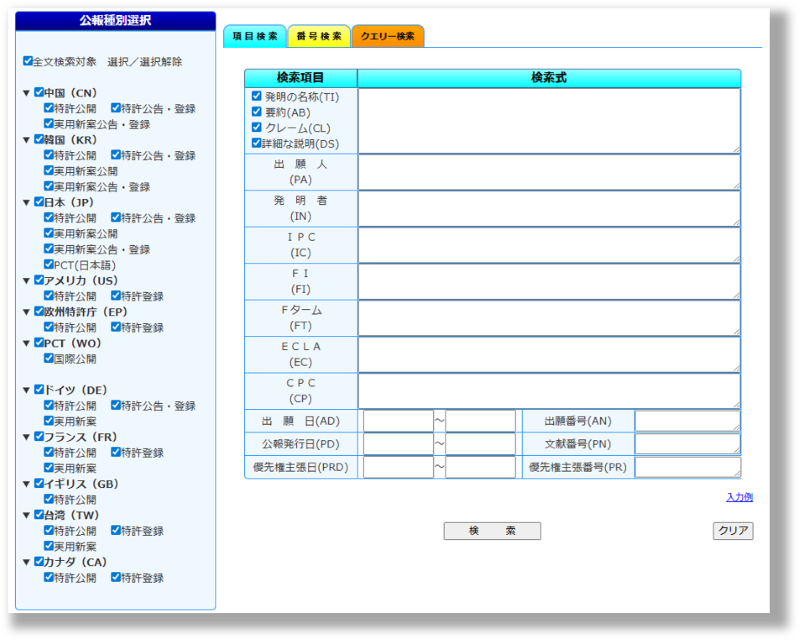
Task: Collapse the 中国（CN） tree section
Action: (26, 93)
